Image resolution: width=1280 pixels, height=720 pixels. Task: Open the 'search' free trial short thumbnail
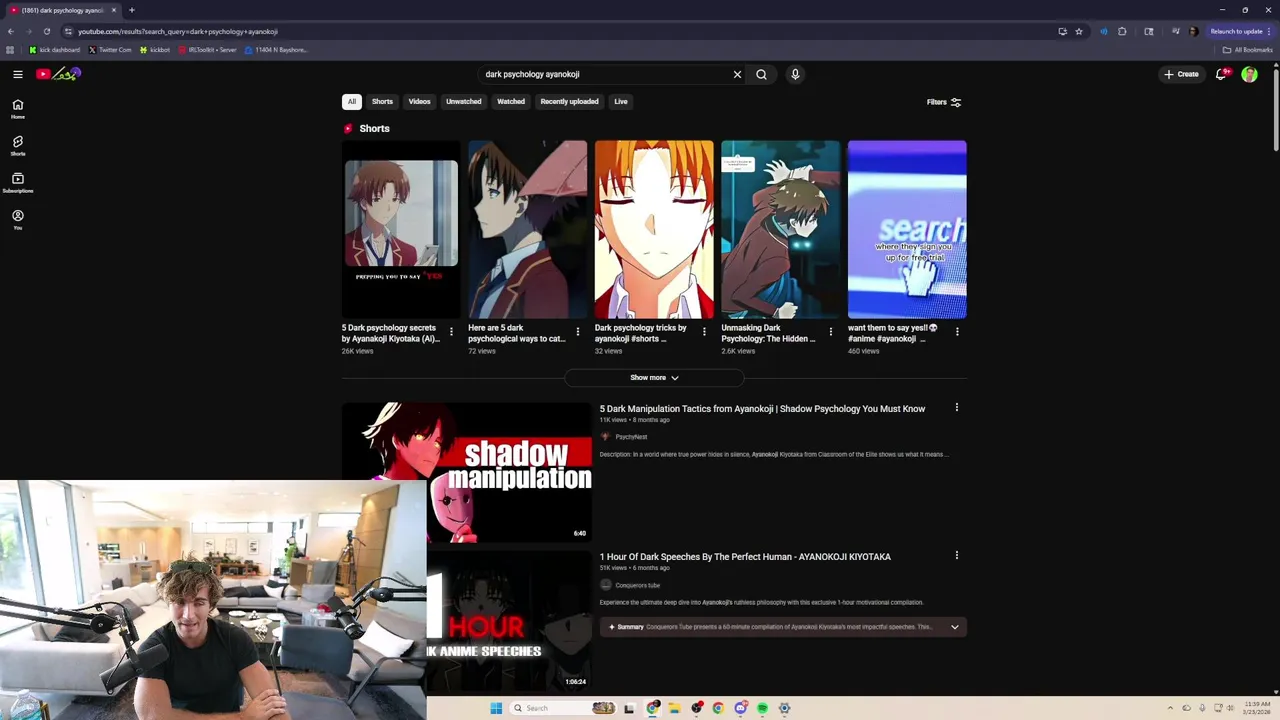pos(907,229)
